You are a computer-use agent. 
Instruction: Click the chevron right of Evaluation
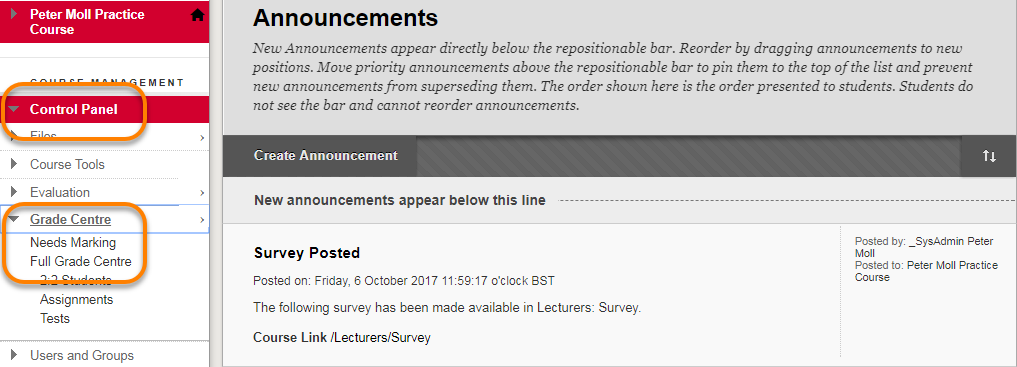click(202, 193)
